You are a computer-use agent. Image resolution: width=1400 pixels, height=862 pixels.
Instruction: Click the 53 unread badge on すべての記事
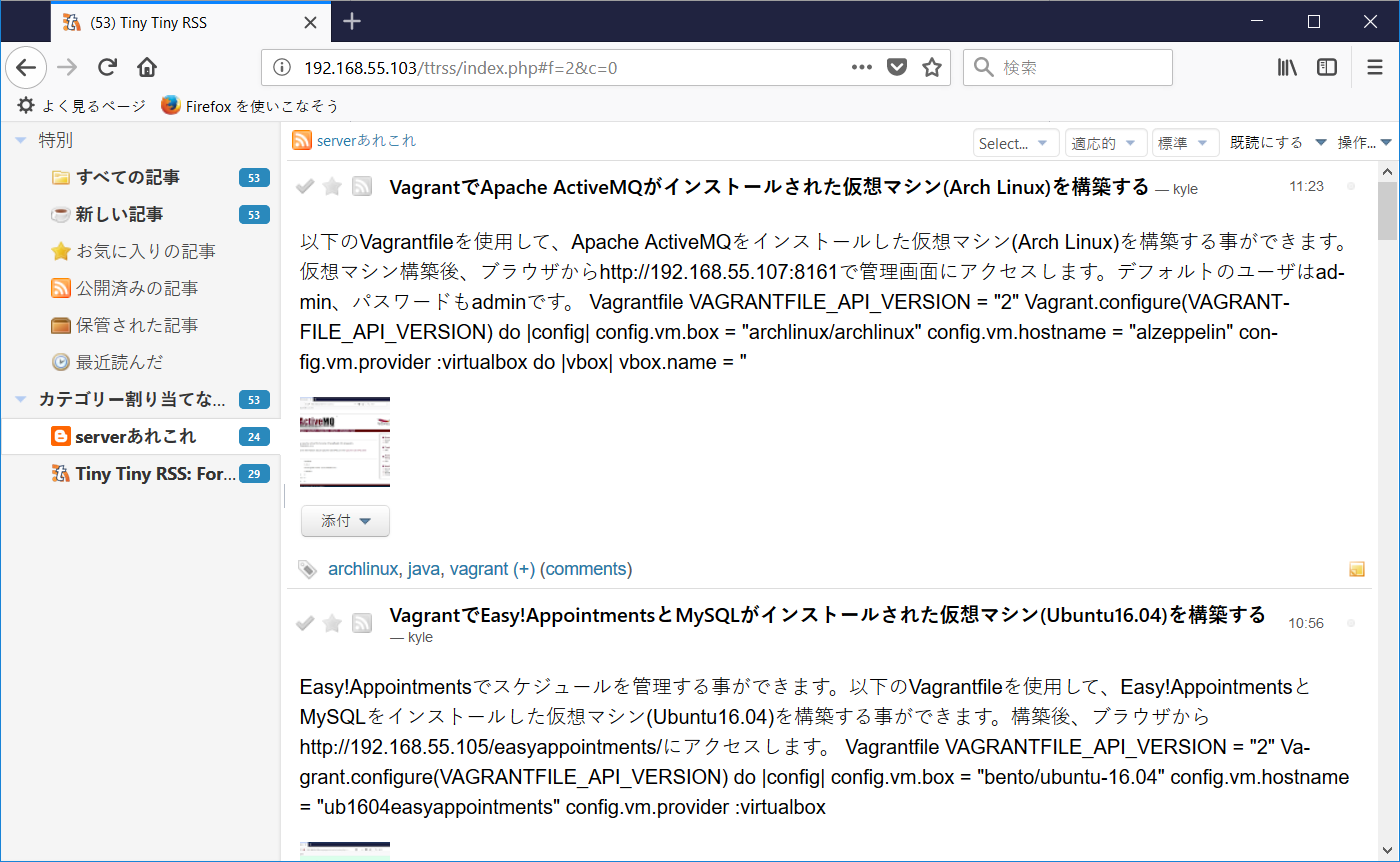pyautogui.click(x=254, y=178)
